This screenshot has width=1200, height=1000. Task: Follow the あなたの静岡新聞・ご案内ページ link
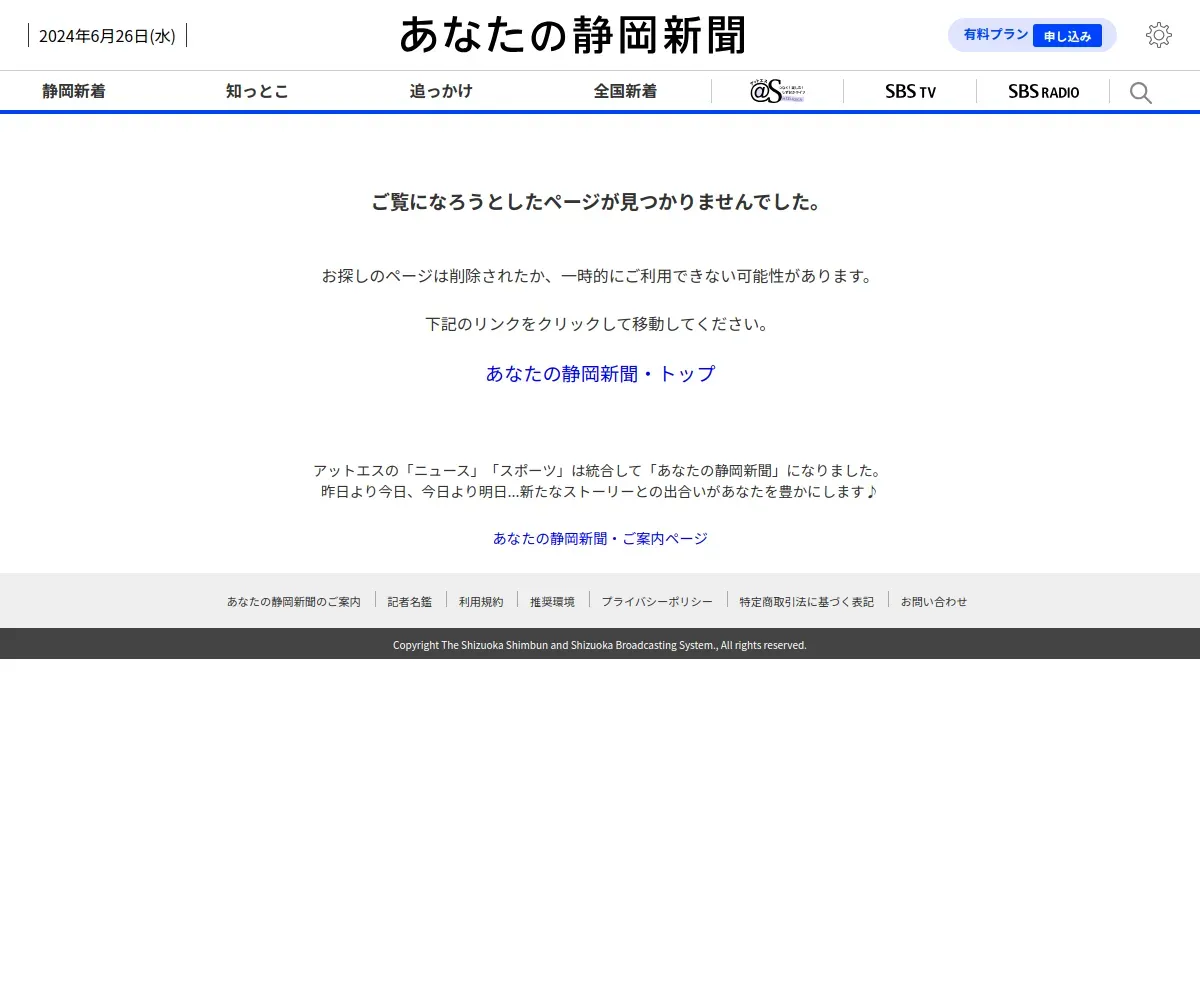click(x=600, y=538)
